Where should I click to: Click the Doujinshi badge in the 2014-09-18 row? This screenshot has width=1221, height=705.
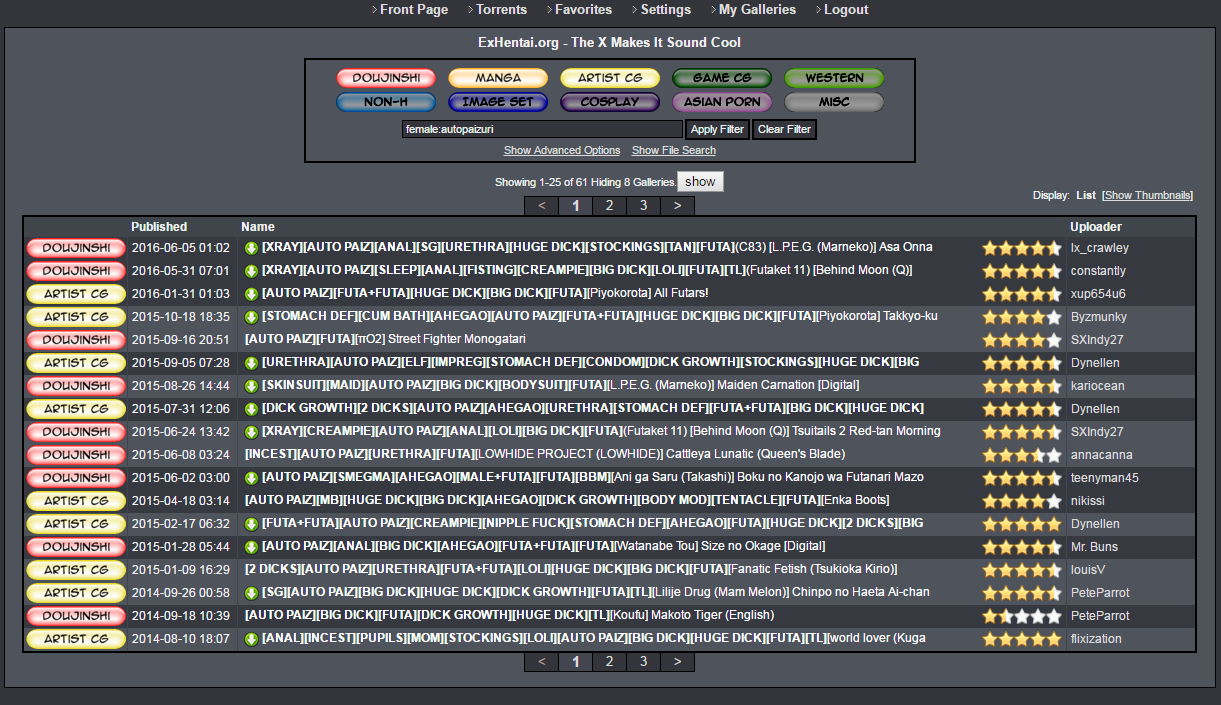click(x=76, y=616)
